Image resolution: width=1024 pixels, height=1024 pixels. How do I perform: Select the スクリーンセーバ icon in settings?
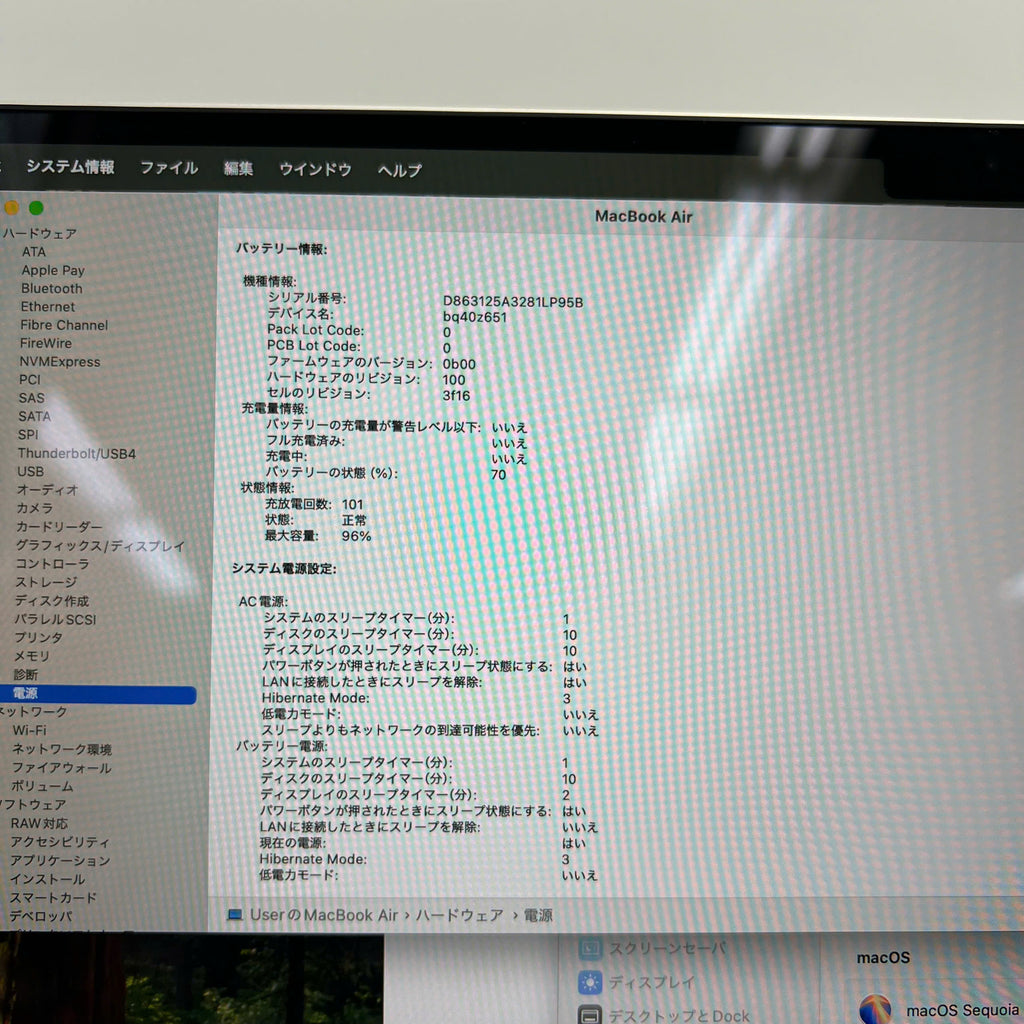pyautogui.click(x=590, y=948)
